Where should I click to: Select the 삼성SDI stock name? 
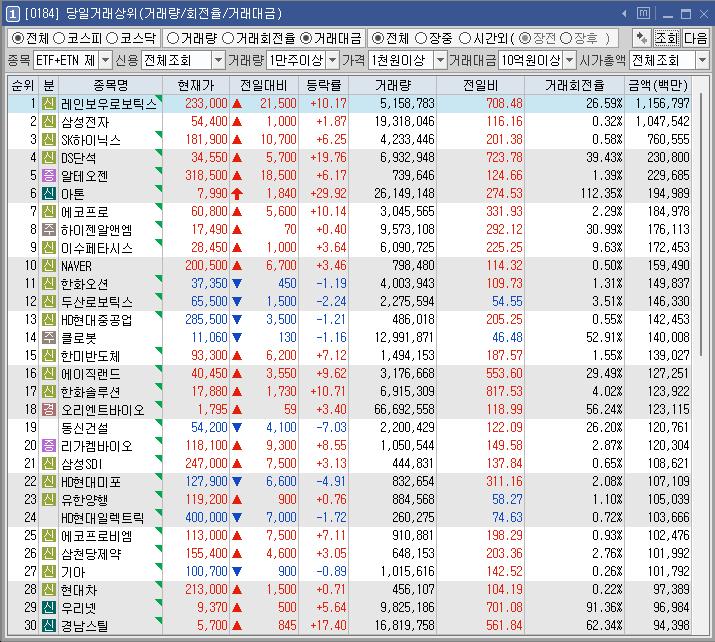(82, 464)
